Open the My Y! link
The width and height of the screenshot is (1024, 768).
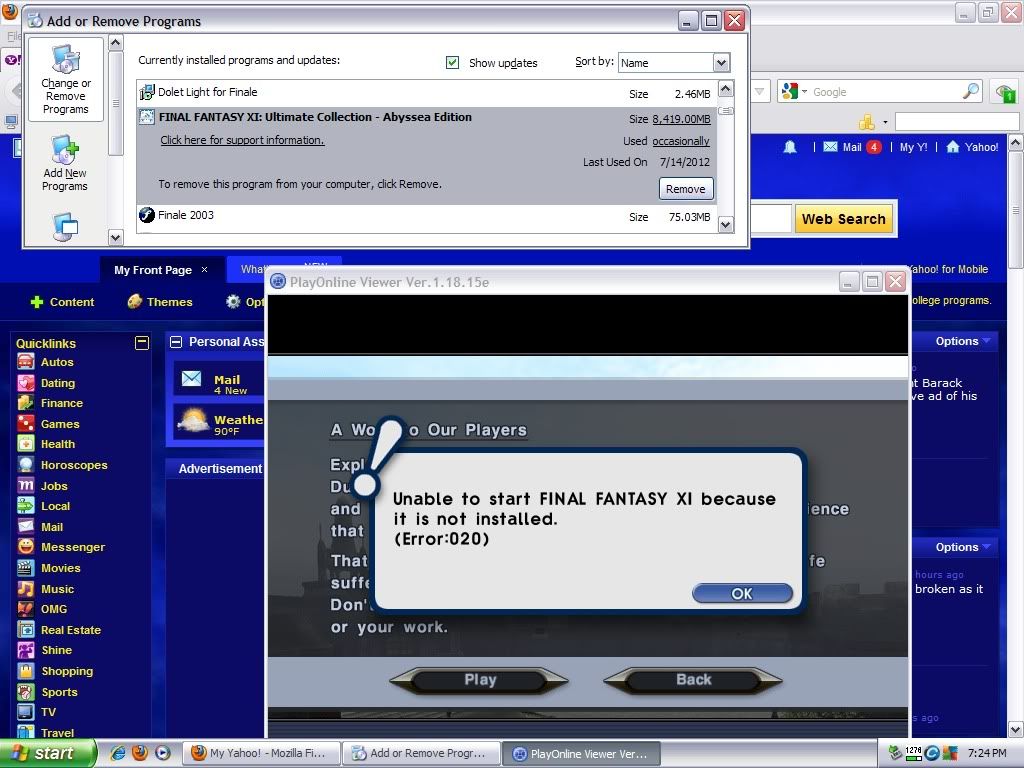tap(913, 147)
